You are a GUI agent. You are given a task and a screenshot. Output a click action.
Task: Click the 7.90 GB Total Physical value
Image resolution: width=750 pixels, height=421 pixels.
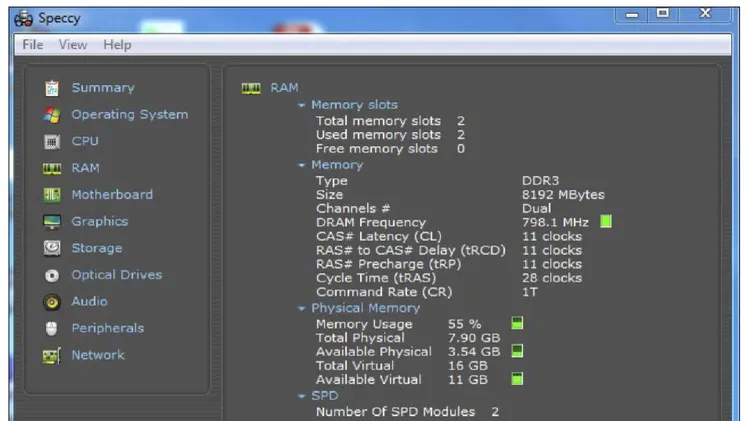pyautogui.click(x=474, y=338)
